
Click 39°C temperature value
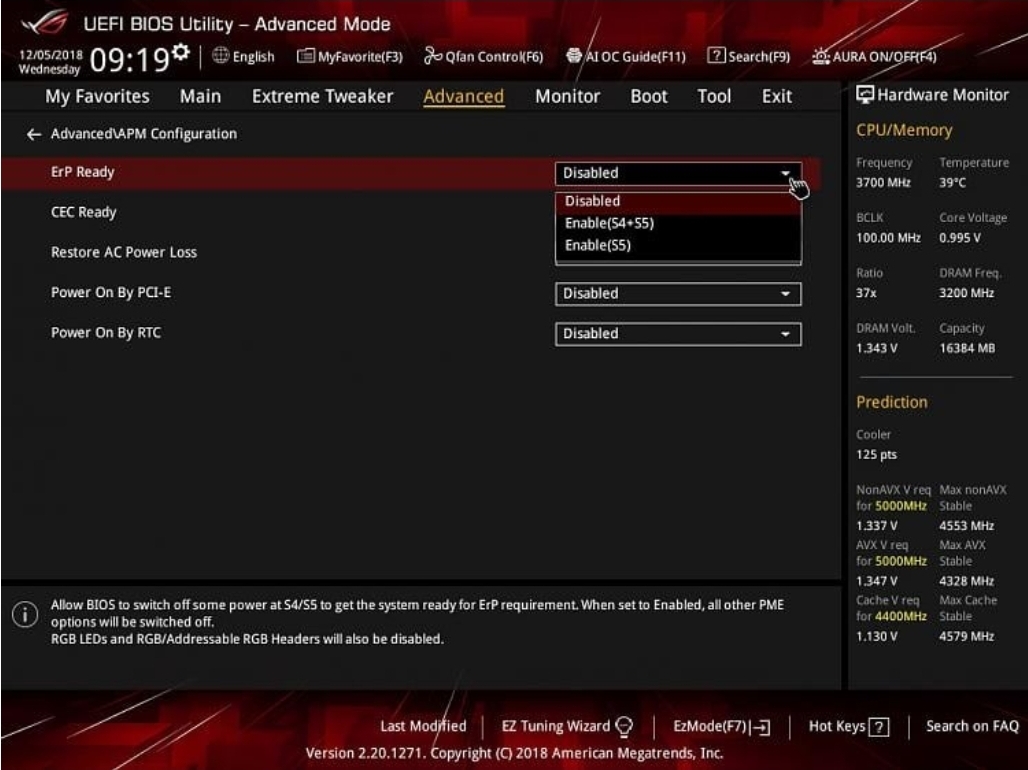pyautogui.click(x=952, y=182)
